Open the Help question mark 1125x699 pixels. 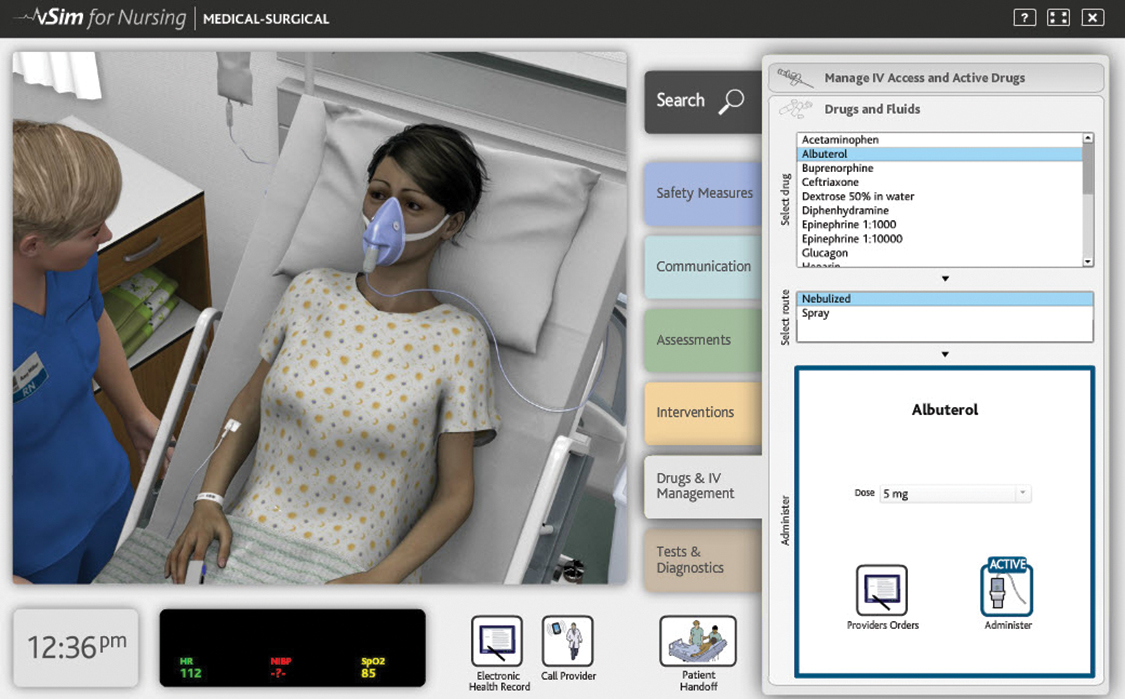click(1023, 17)
